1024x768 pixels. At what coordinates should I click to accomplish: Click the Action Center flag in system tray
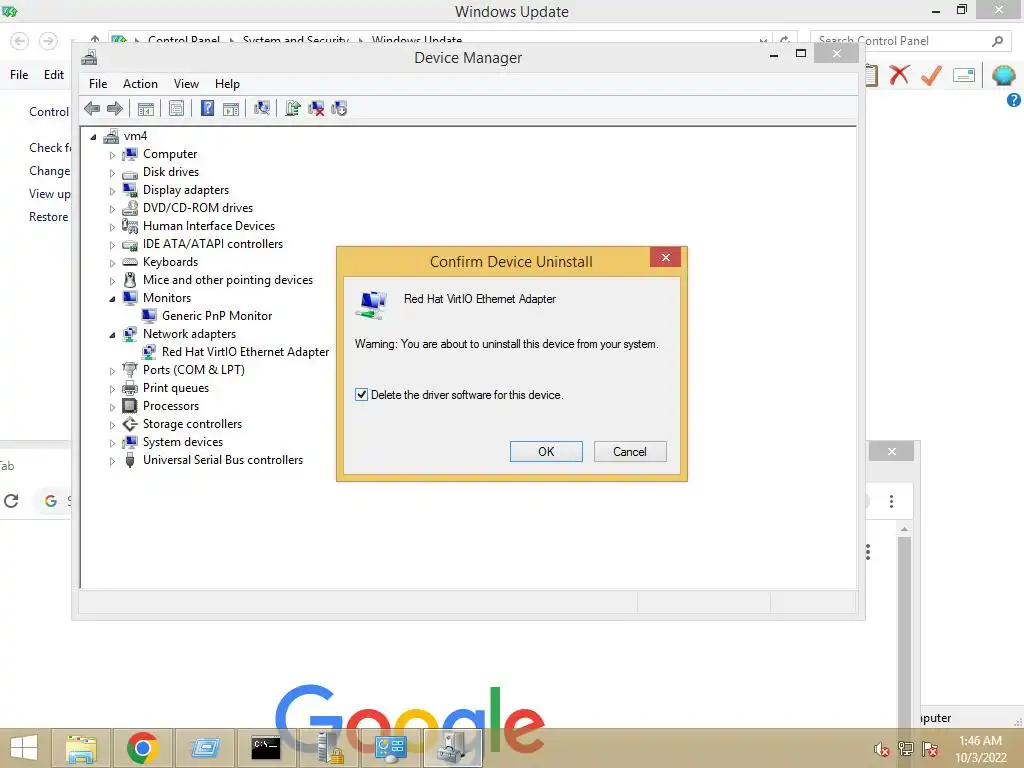[x=930, y=748]
